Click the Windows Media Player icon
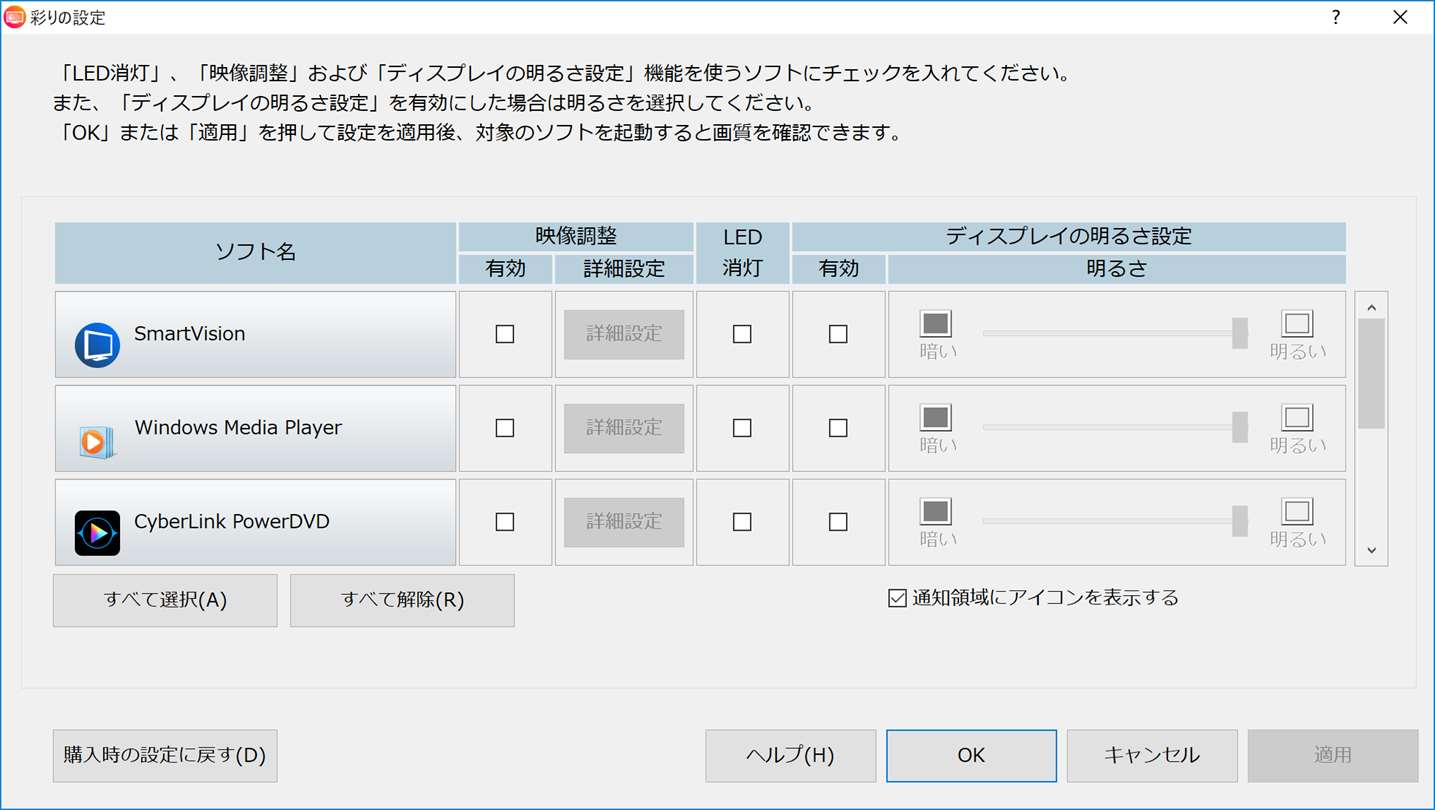 click(x=95, y=440)
